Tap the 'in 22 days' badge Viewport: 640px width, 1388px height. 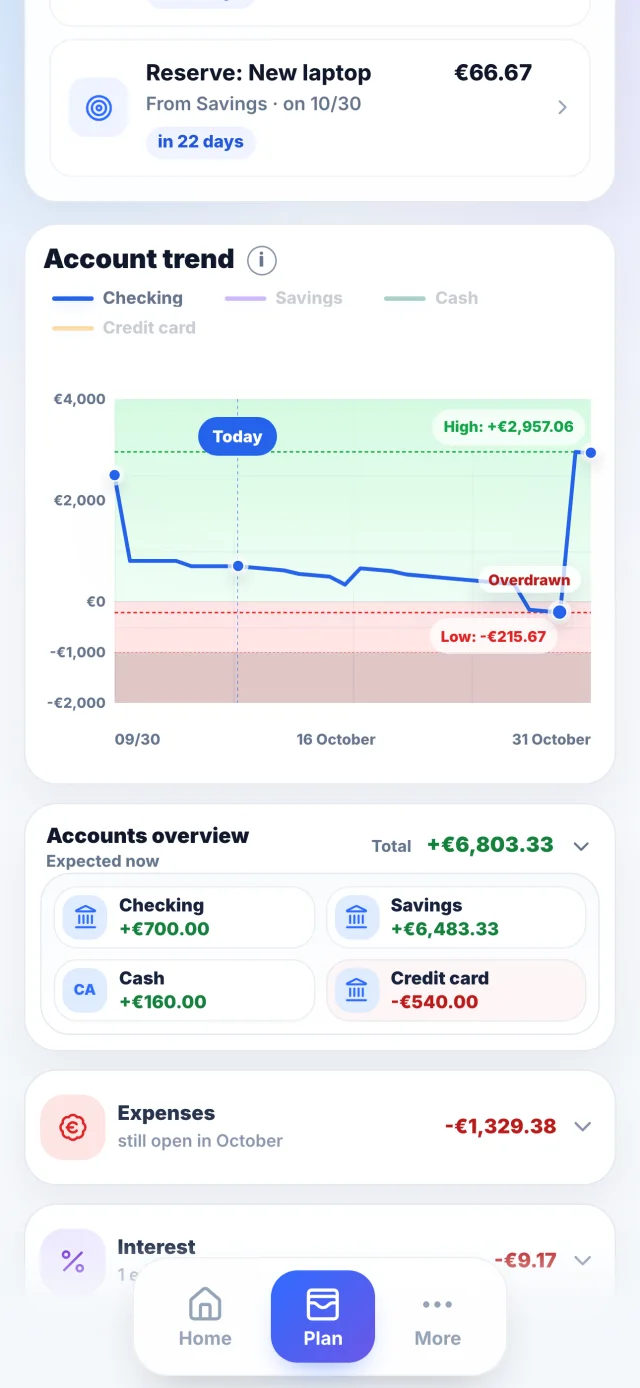(x=201, y=142)
